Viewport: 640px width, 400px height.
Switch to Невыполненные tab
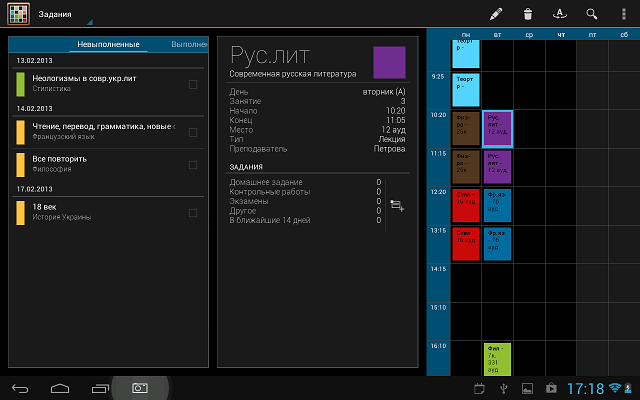click(x=108, y=44)
